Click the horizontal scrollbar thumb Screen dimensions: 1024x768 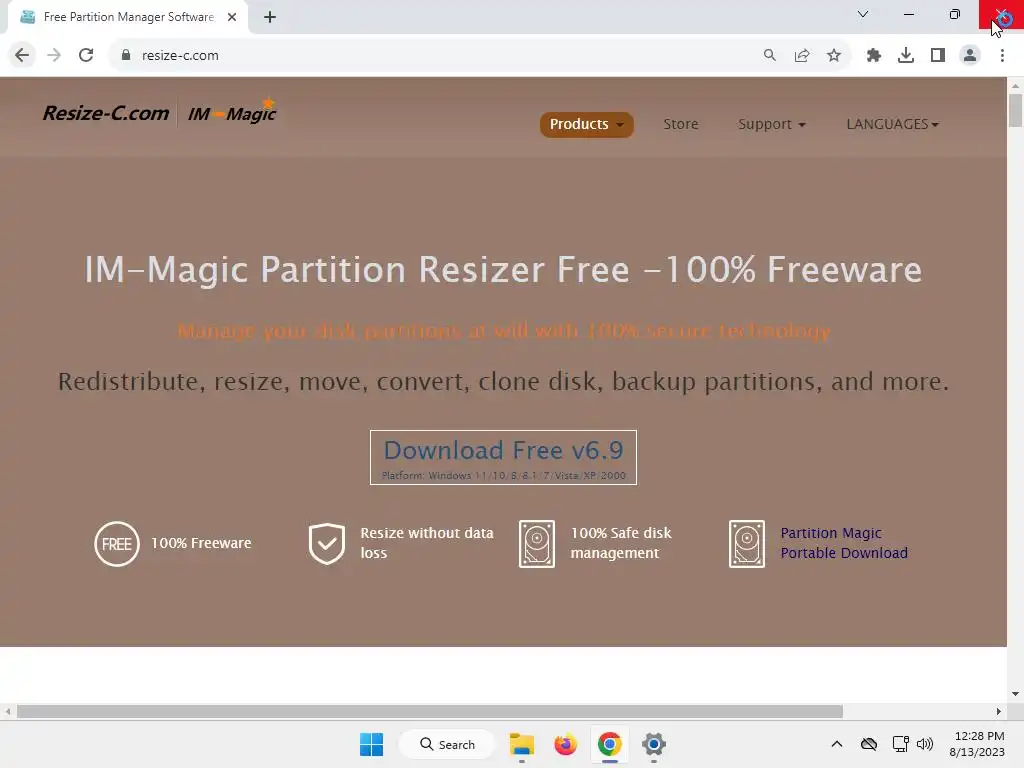(x=430, y=711)
